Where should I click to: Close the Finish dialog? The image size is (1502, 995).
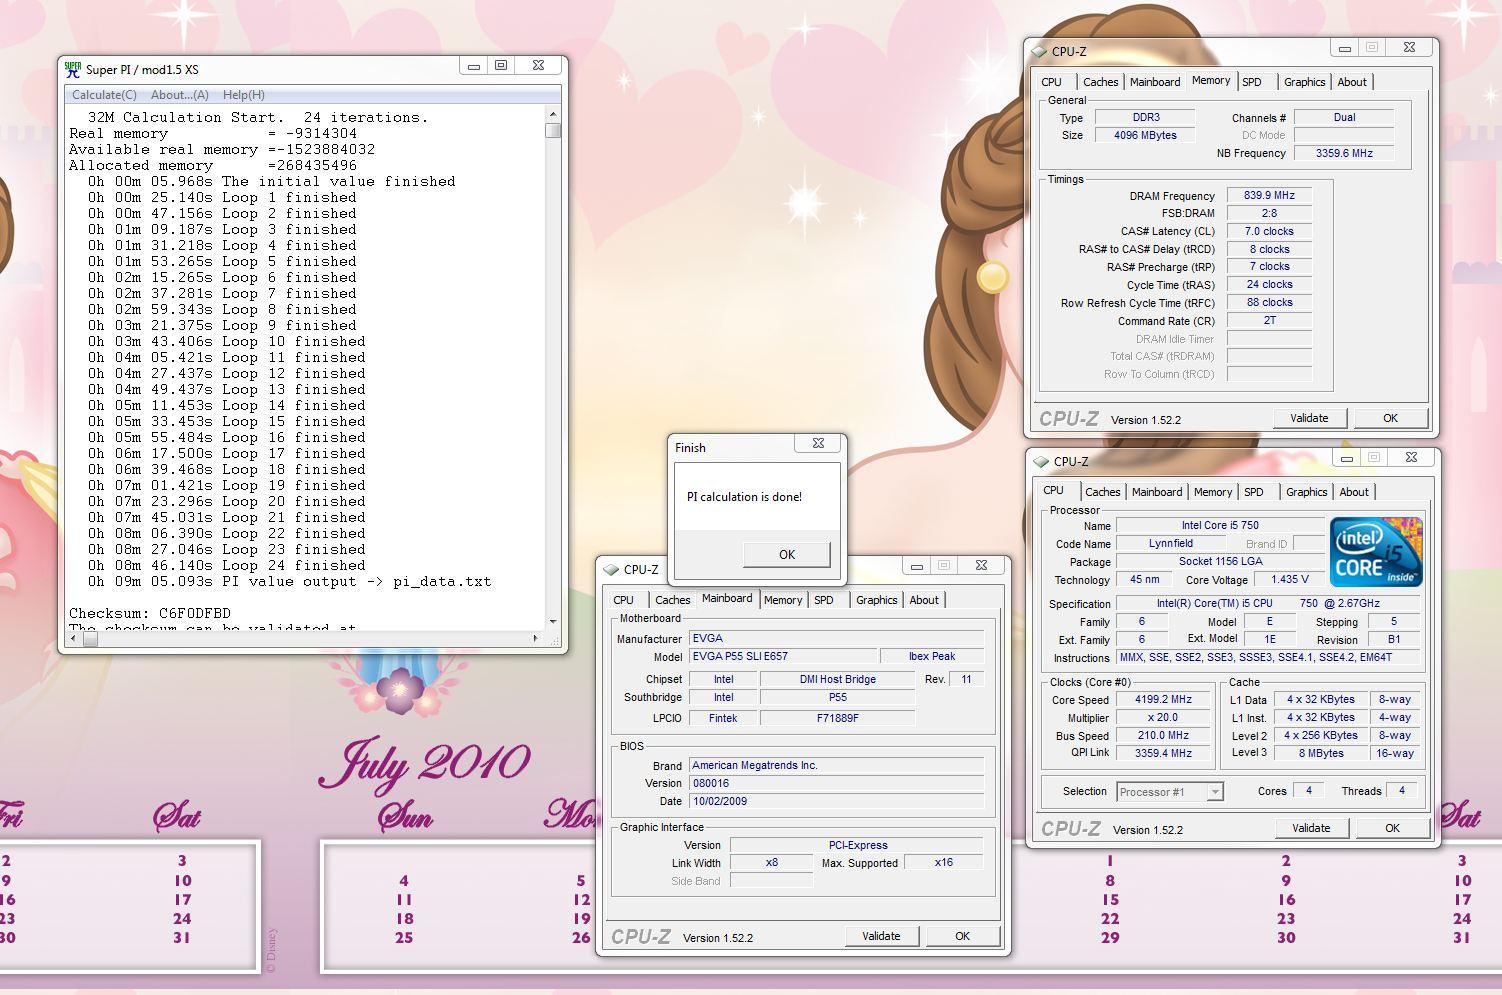pos(818,443)
